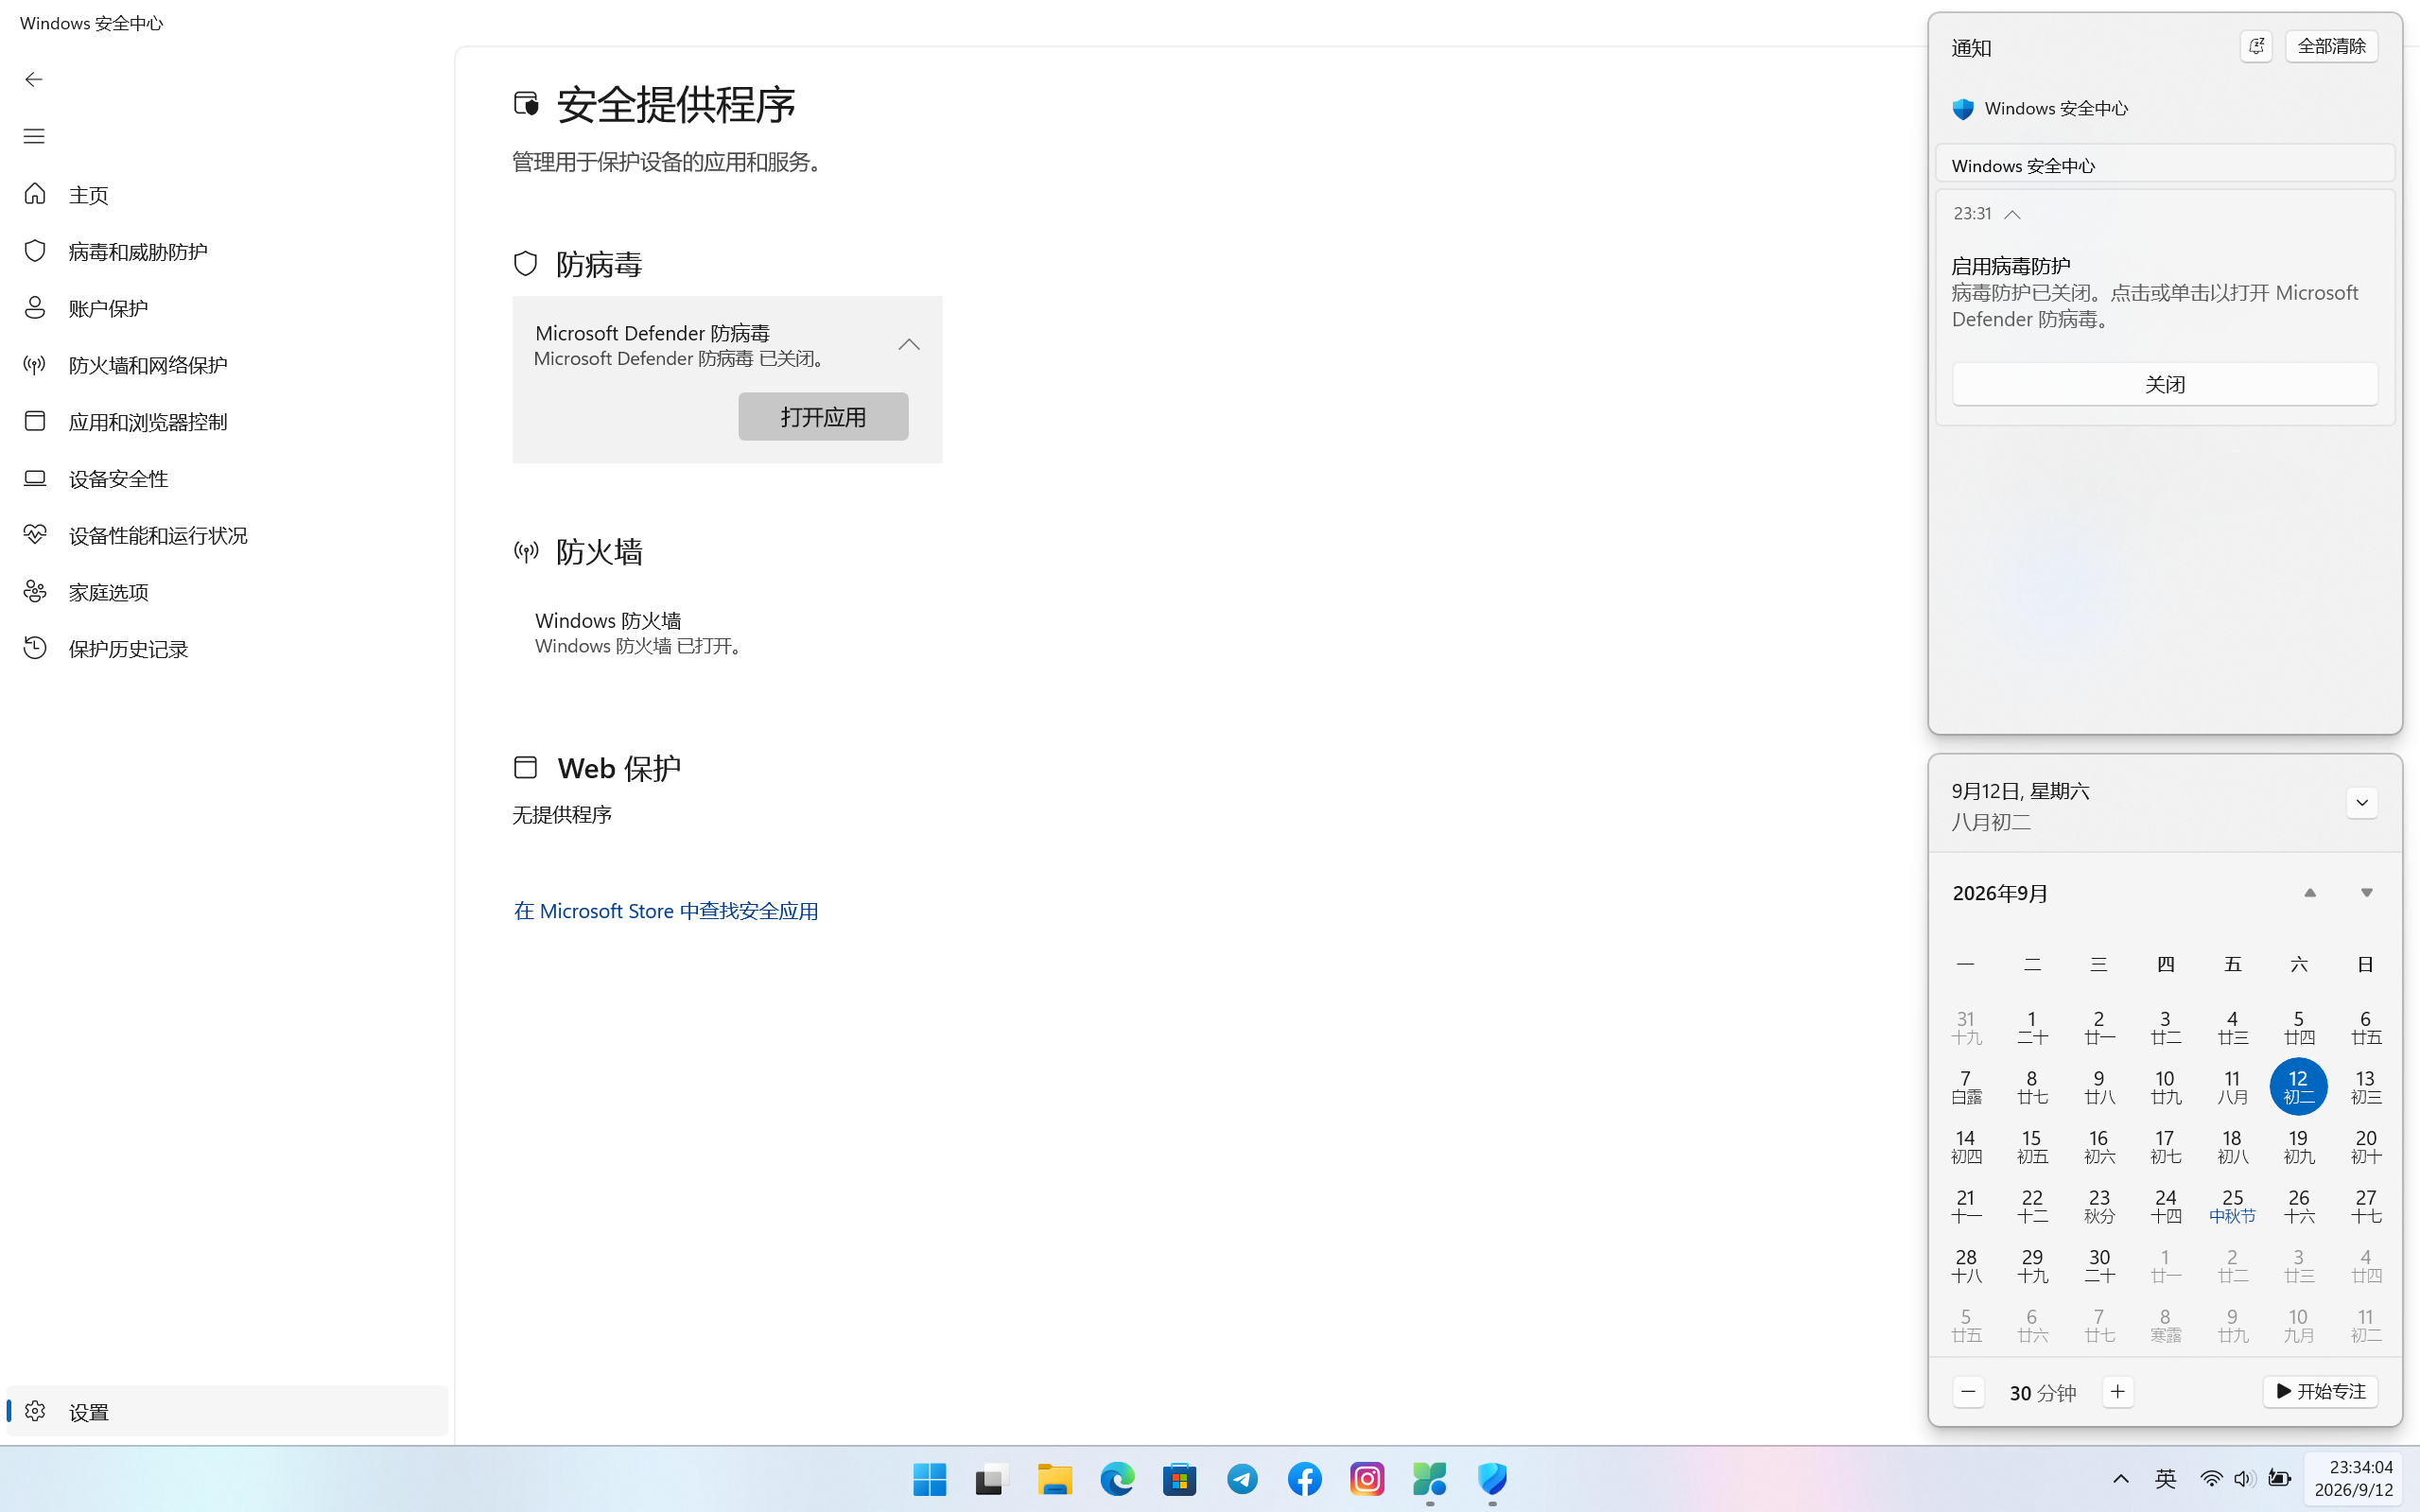
Task: Show hidden system tray icons
Action: (2120, 1479)
